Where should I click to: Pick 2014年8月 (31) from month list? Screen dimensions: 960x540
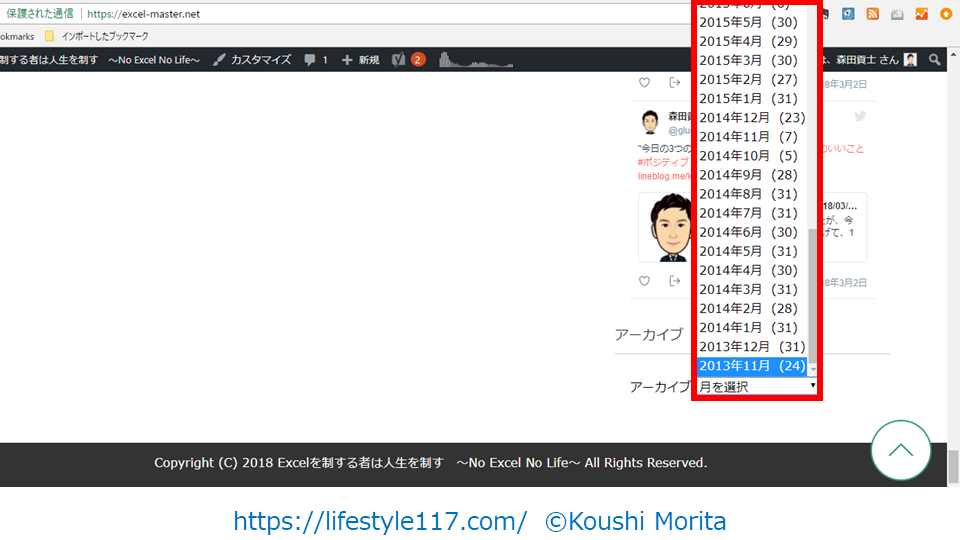pyautogui.click(x=748, y=194)
